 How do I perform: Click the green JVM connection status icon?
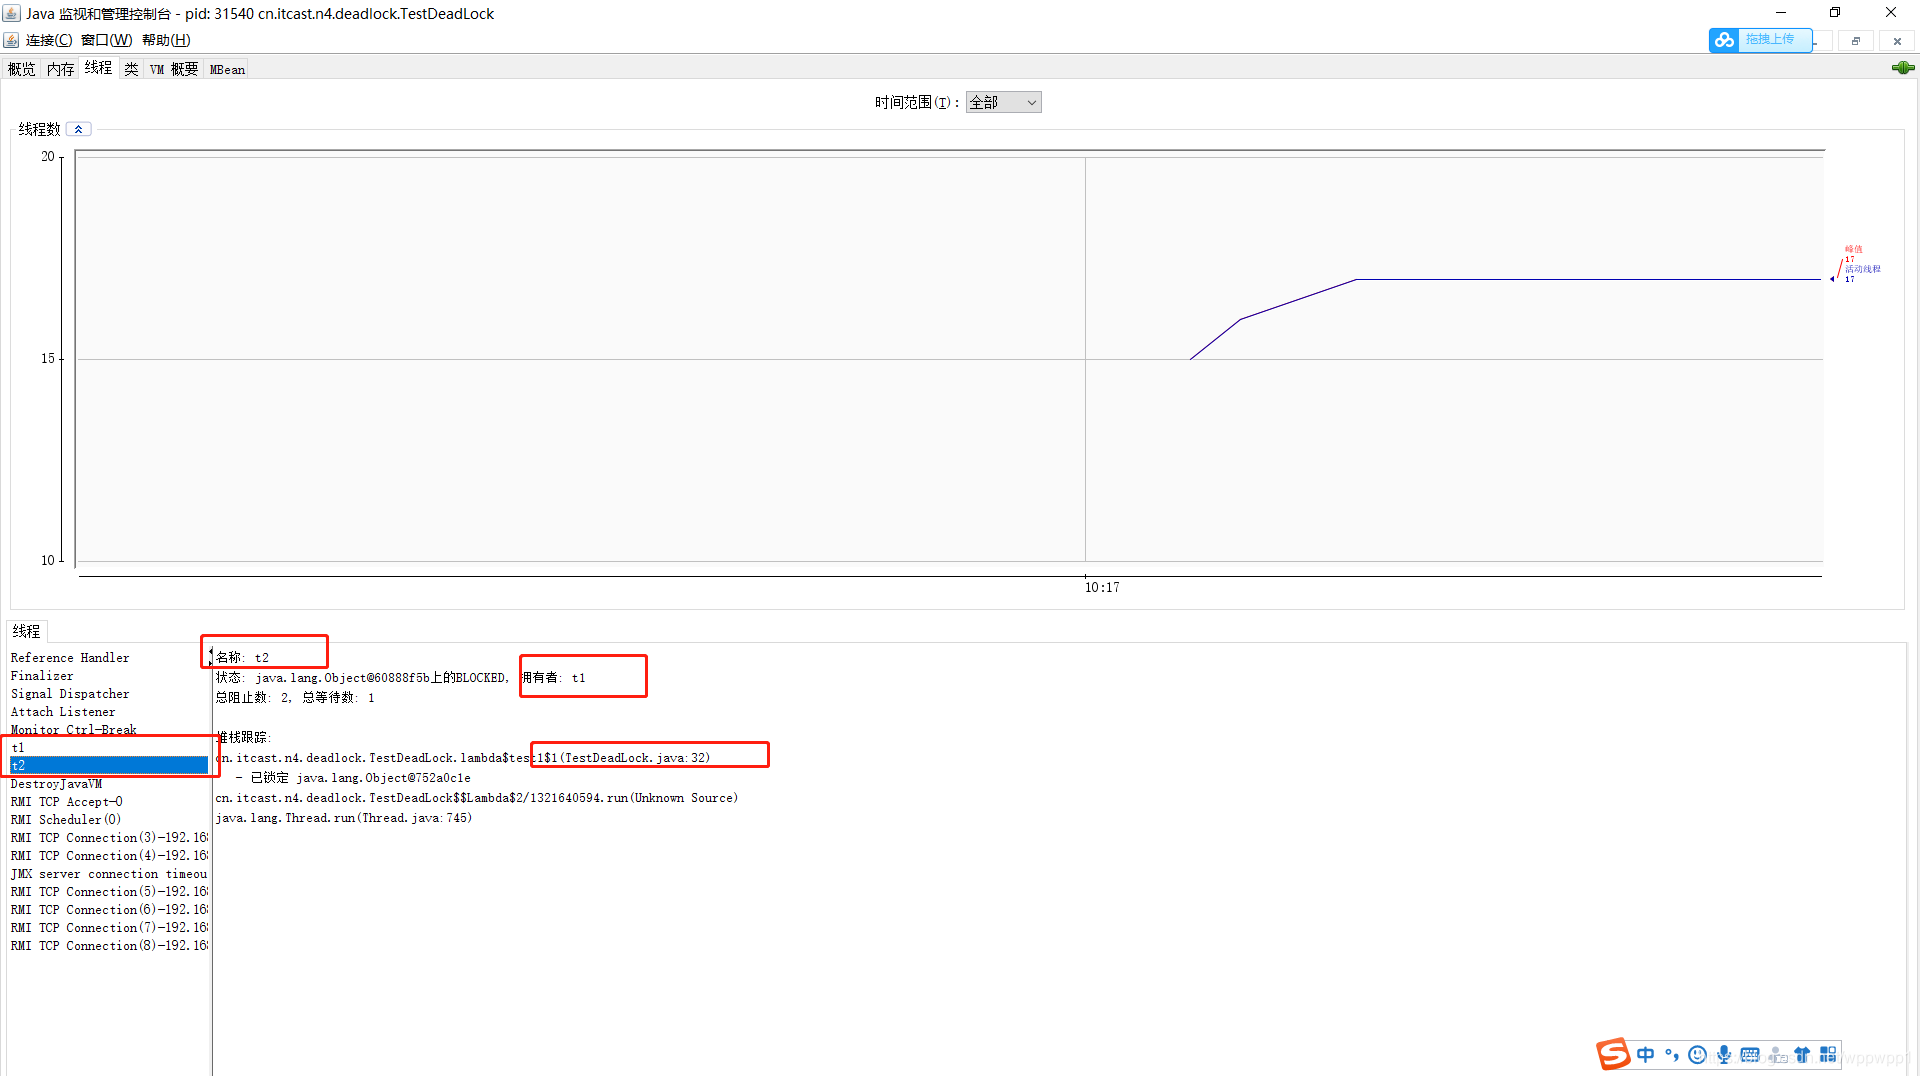point(1902,67)
